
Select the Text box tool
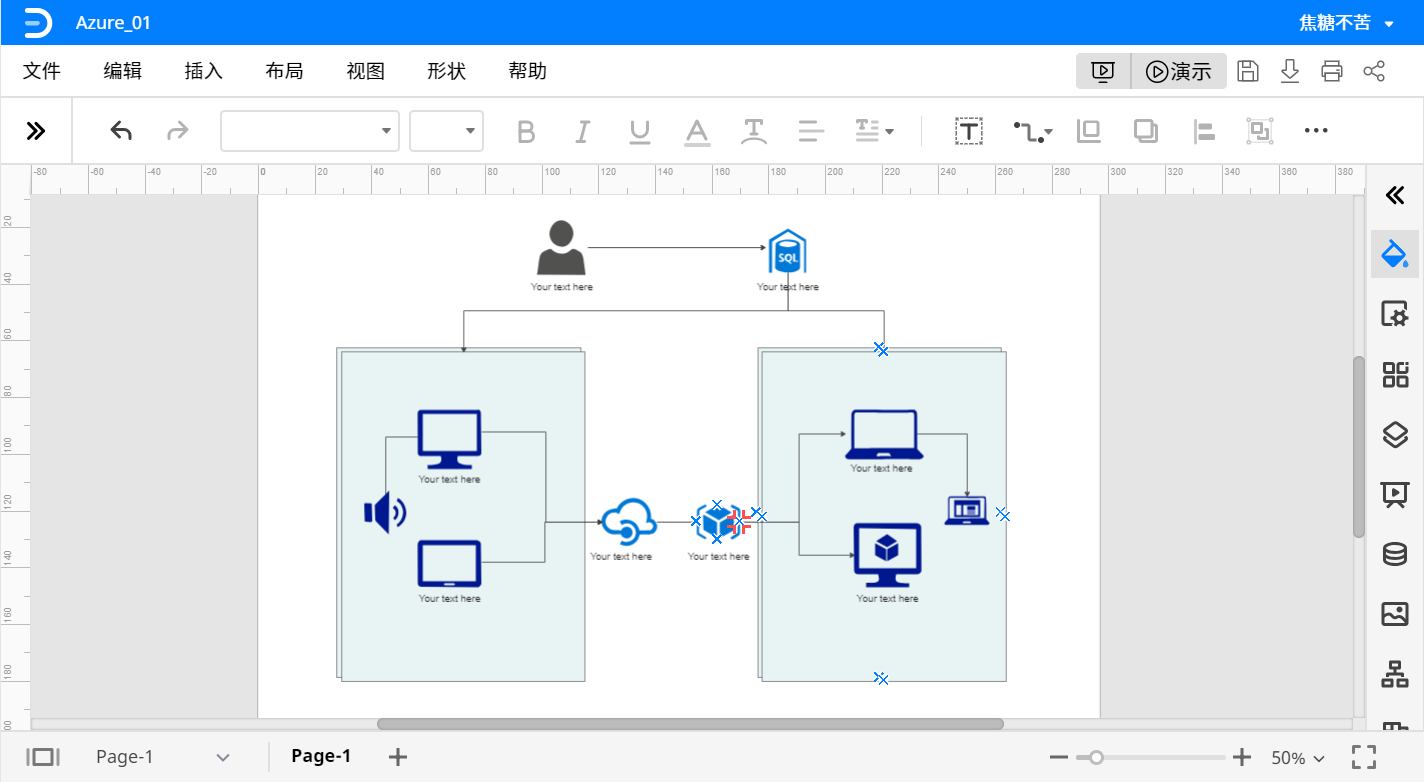point(969,131)
